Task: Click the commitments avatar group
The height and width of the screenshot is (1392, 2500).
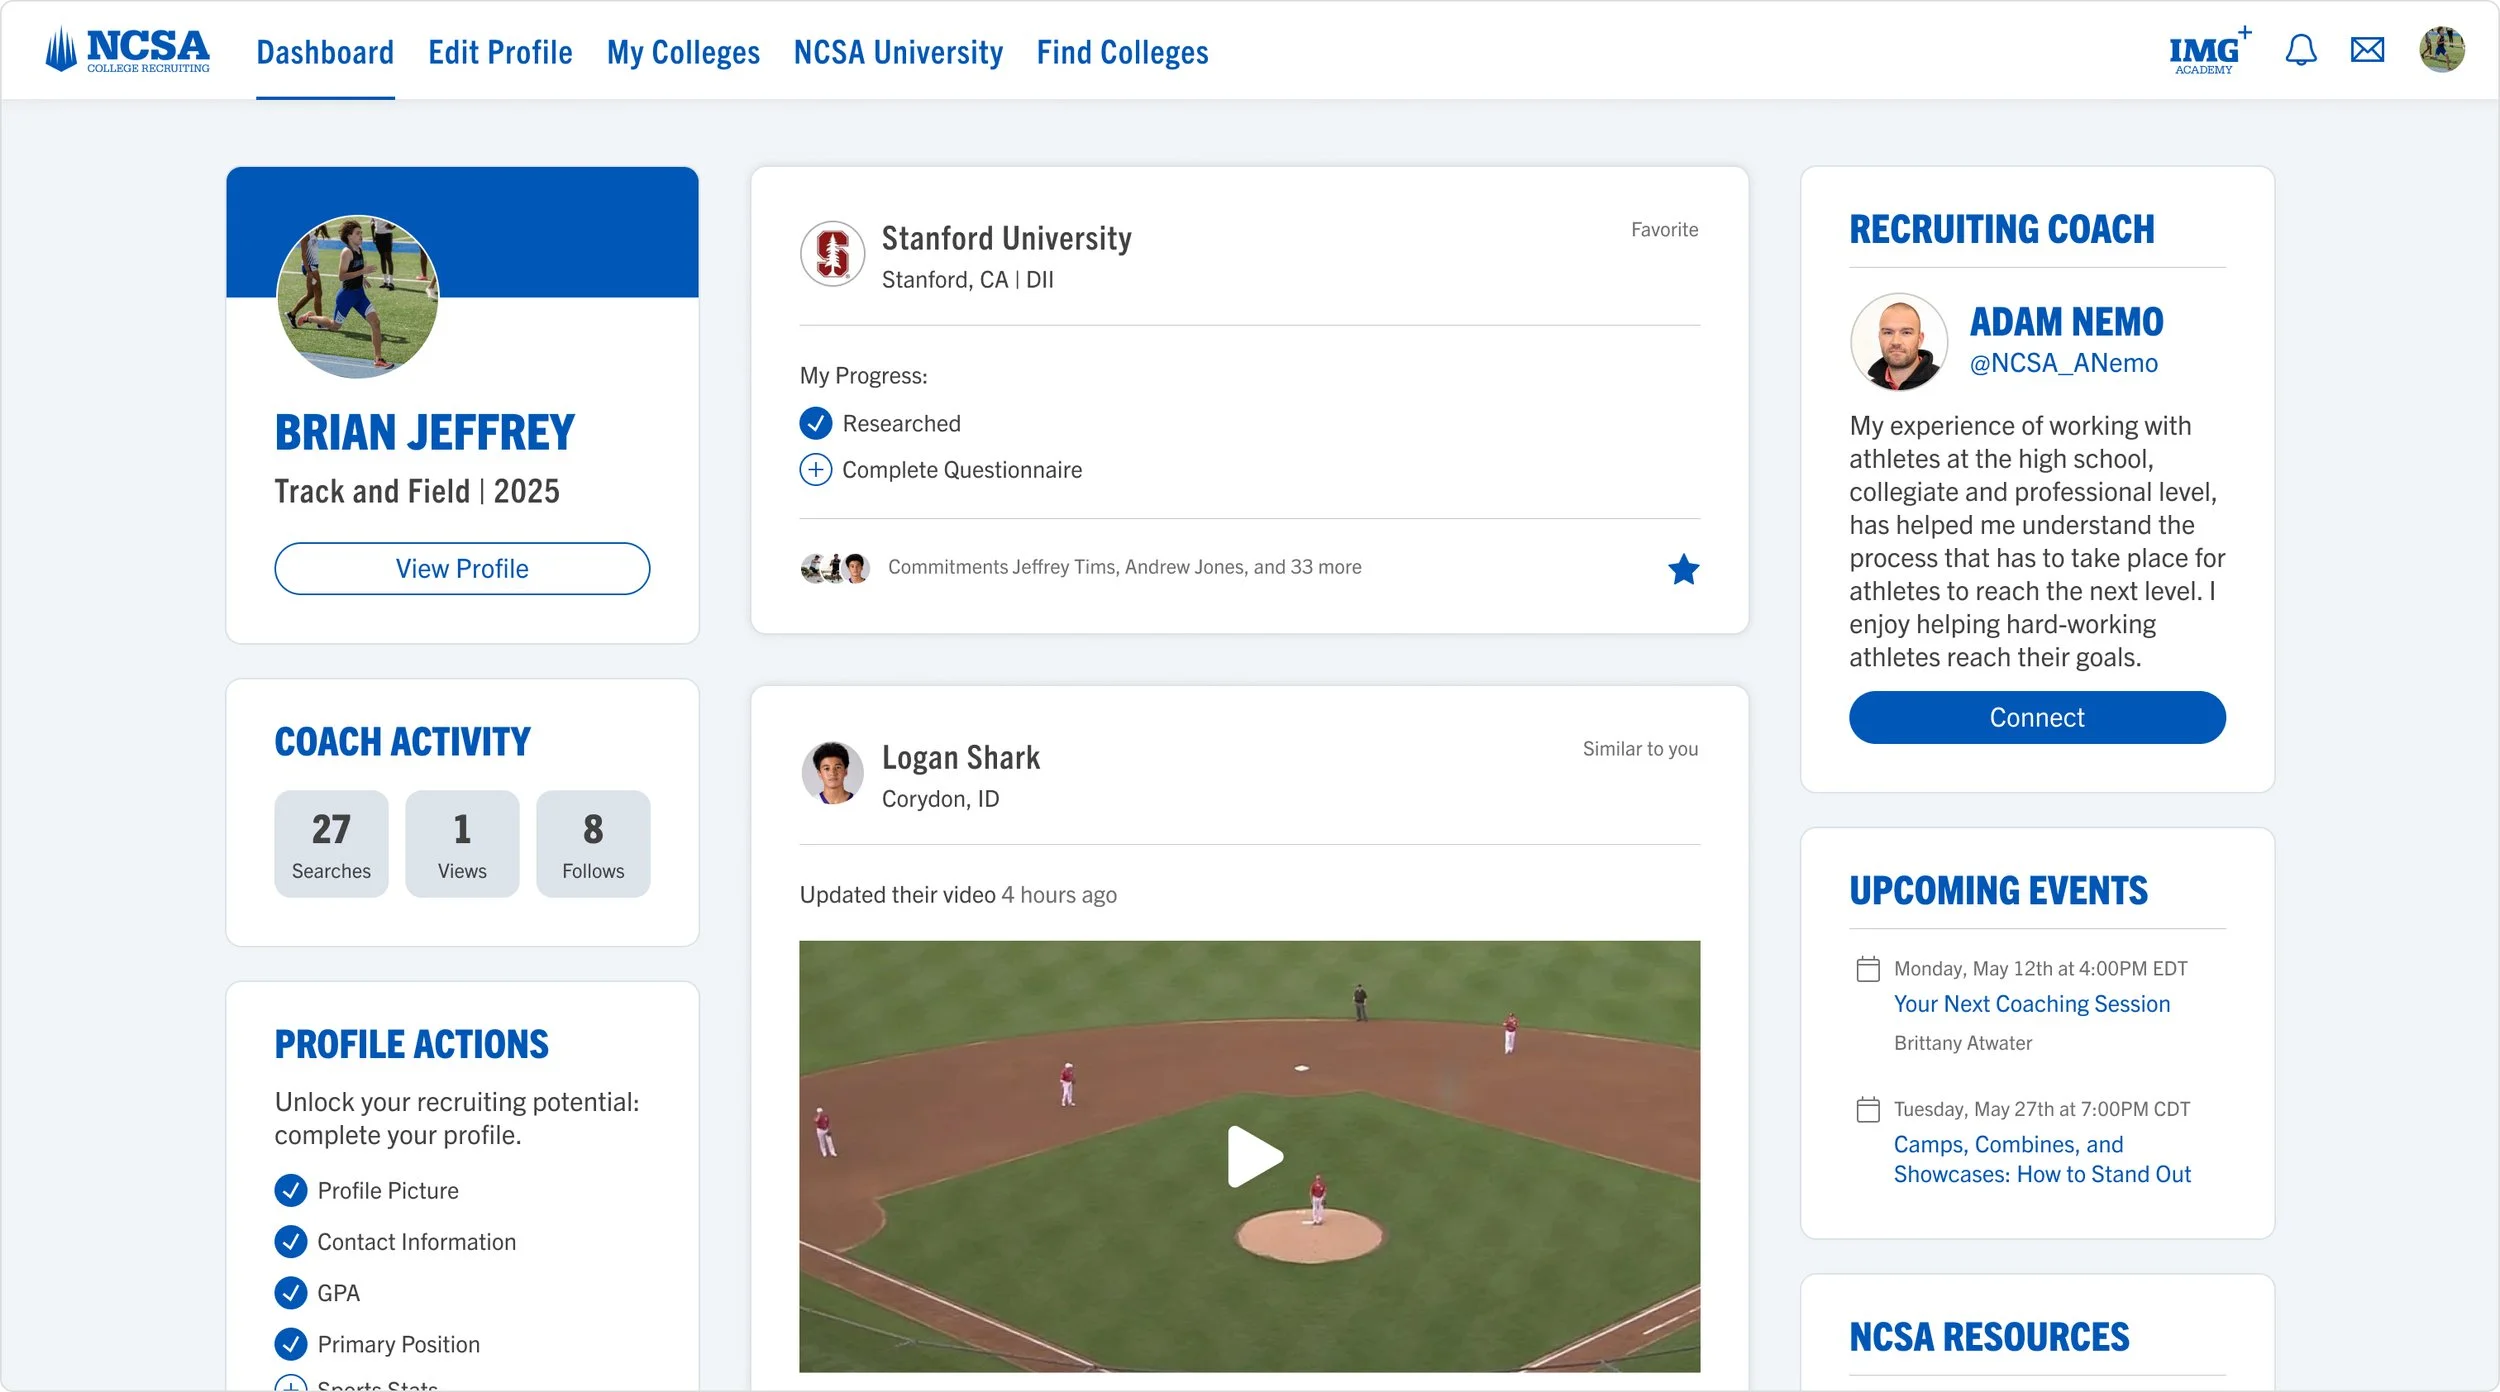Action: 835,568
